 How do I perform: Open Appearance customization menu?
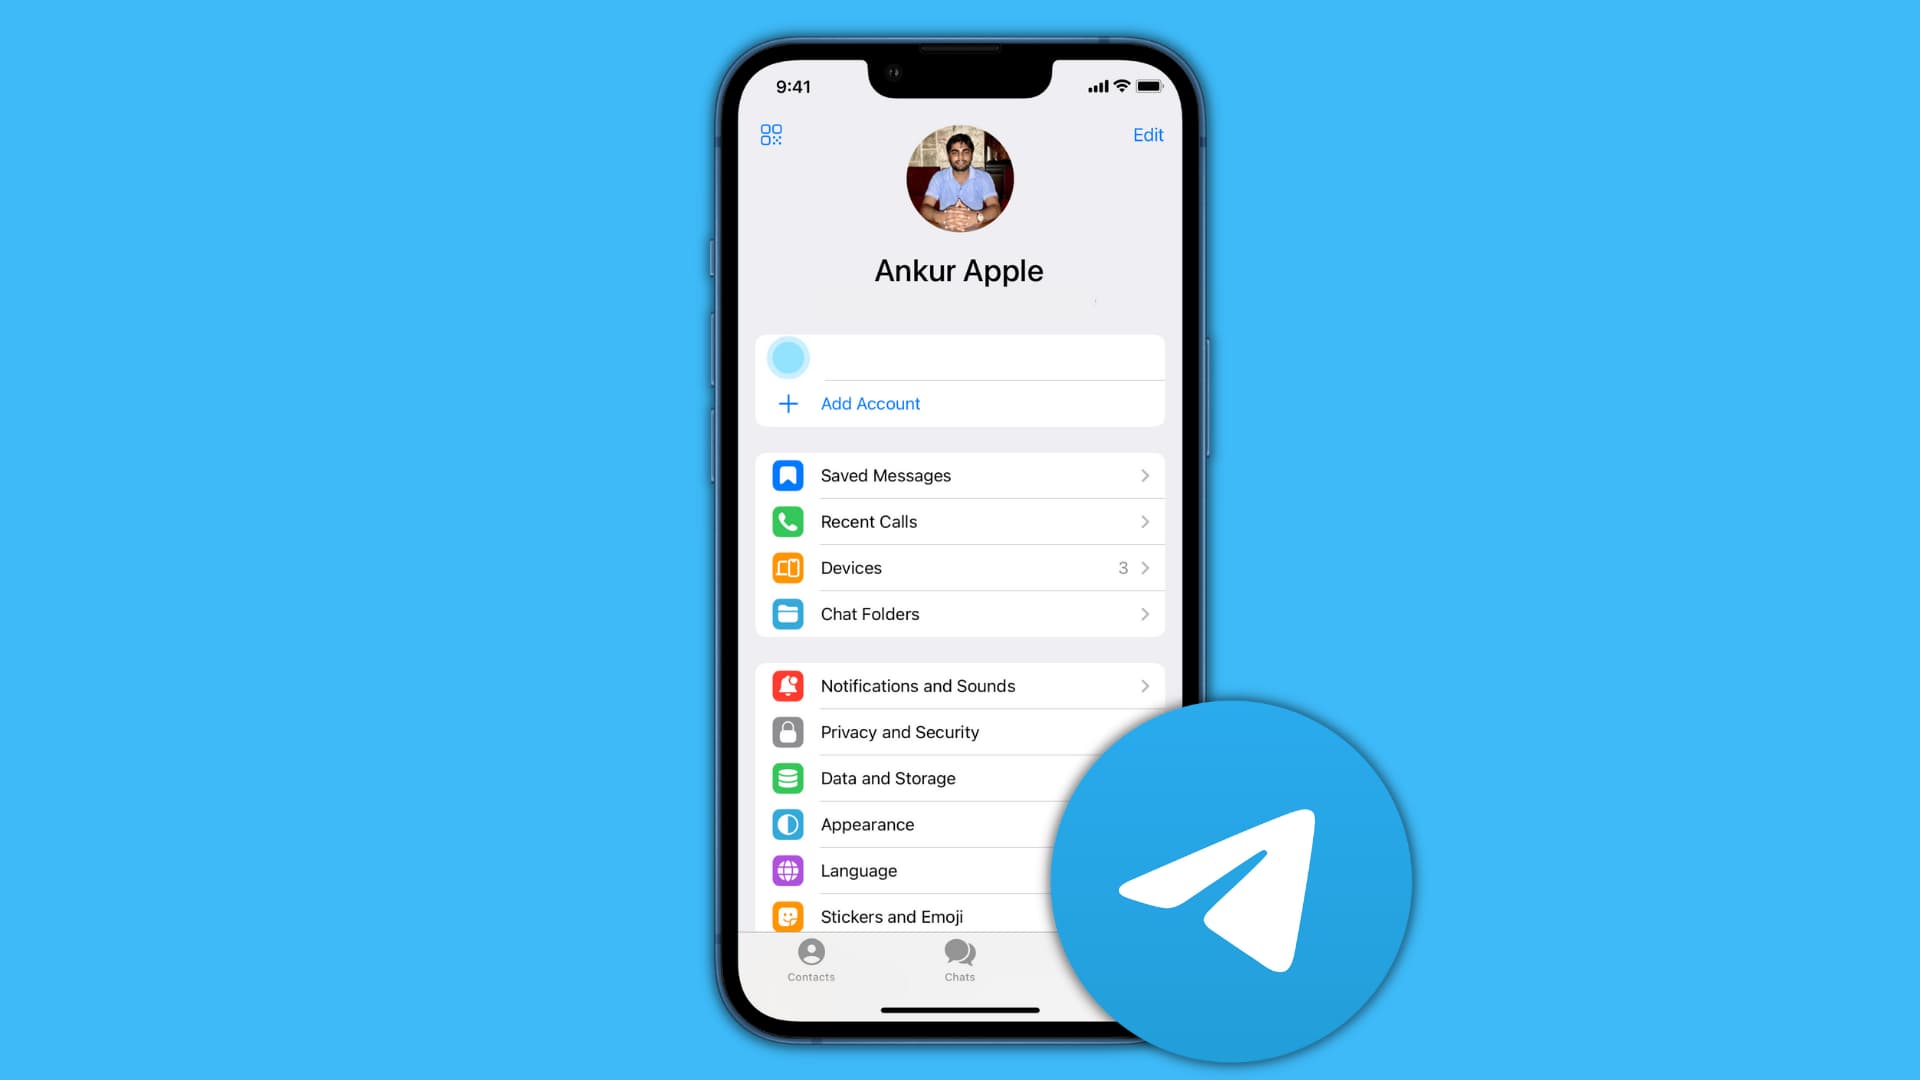pos(959,824)
